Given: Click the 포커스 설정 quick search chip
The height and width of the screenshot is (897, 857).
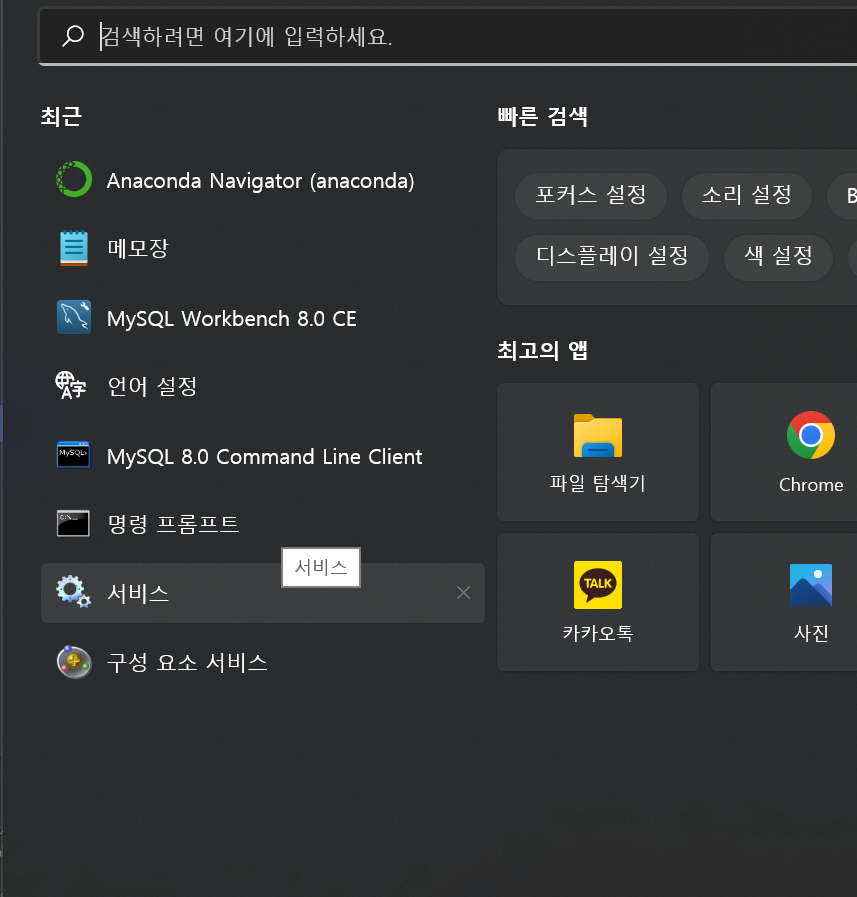Looking at the screenshot, I should coord(591,196).
